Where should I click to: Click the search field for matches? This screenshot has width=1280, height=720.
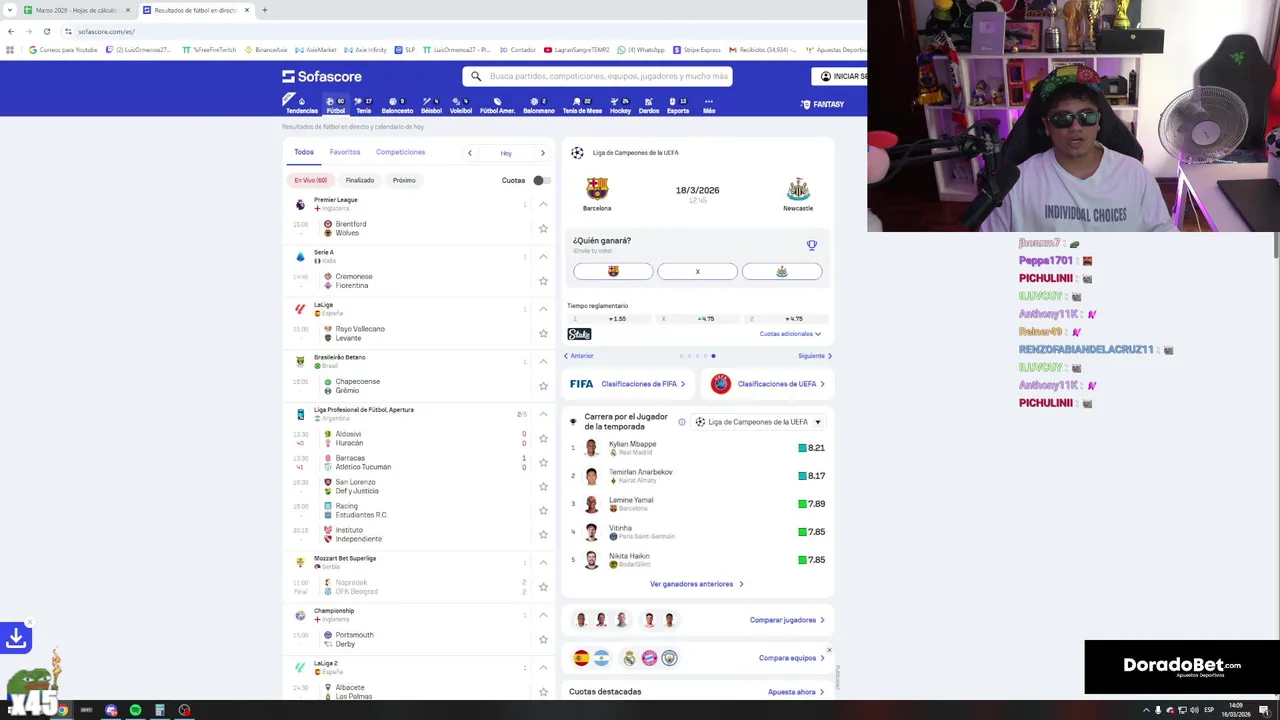point(597,76)
